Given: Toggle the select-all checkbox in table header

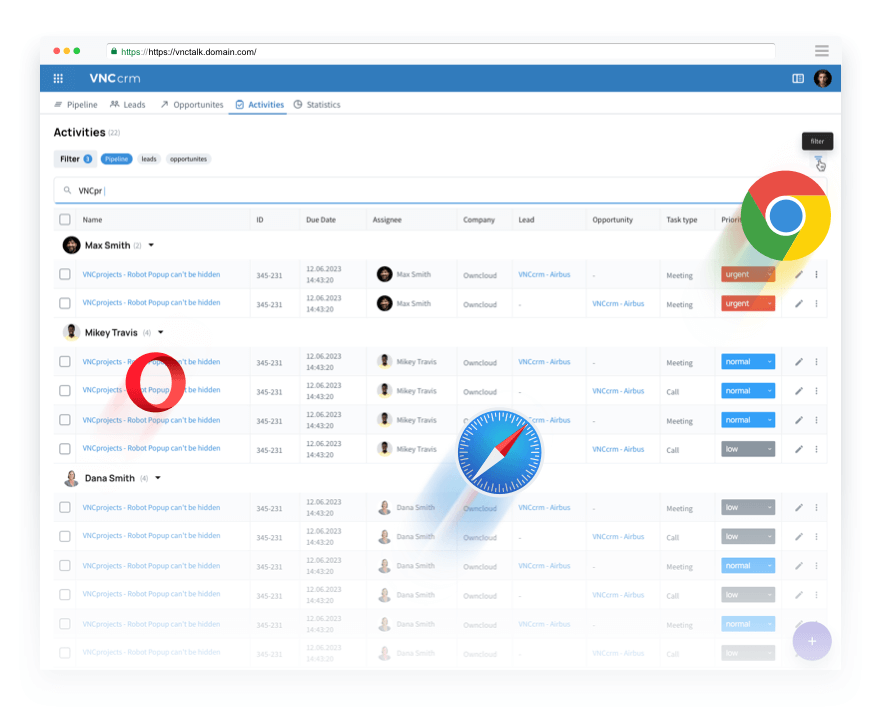Looking at the screenshot, I should click(x=65, y=220).
